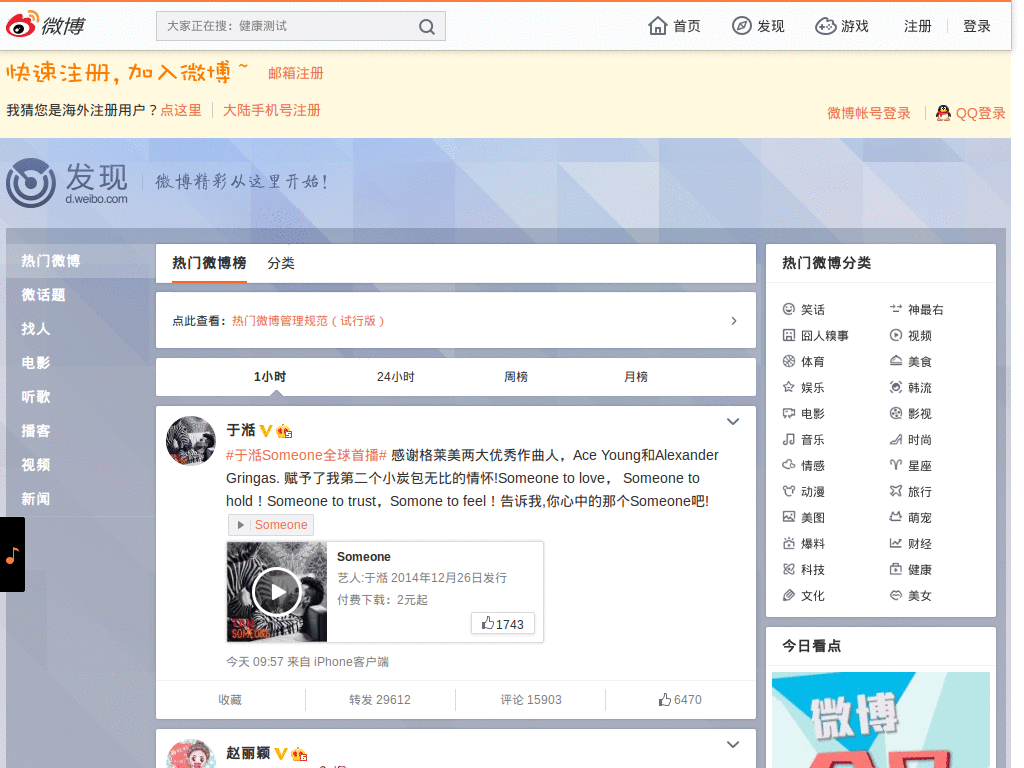The image size is (1024, 768).
Task: Open the orange music note side widget
Action: click(x=12, y=554)
